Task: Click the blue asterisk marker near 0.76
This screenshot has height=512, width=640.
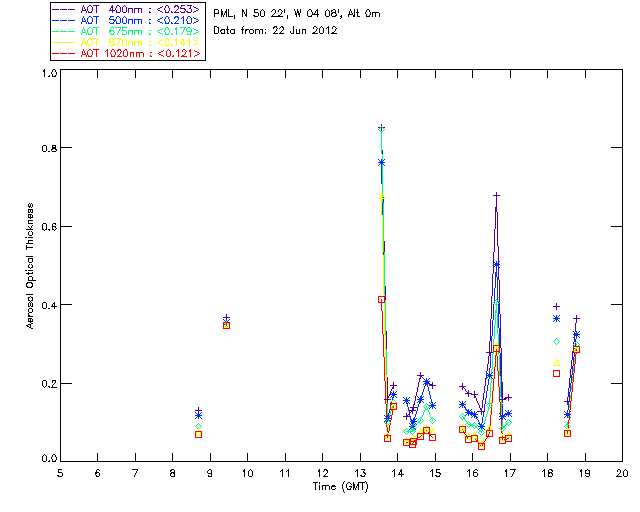Action: click(381, 163)
